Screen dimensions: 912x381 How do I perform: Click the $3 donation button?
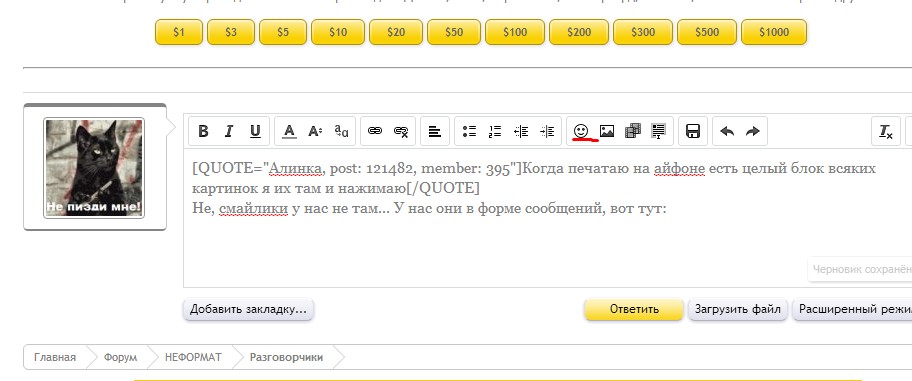click(231, 32)
